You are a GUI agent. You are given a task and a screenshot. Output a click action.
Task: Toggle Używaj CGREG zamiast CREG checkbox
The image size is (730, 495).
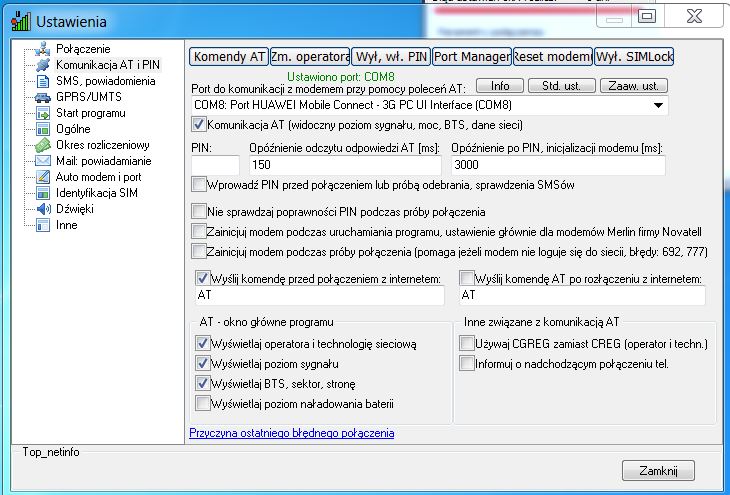pyautogui.click(x=467, y=343)
